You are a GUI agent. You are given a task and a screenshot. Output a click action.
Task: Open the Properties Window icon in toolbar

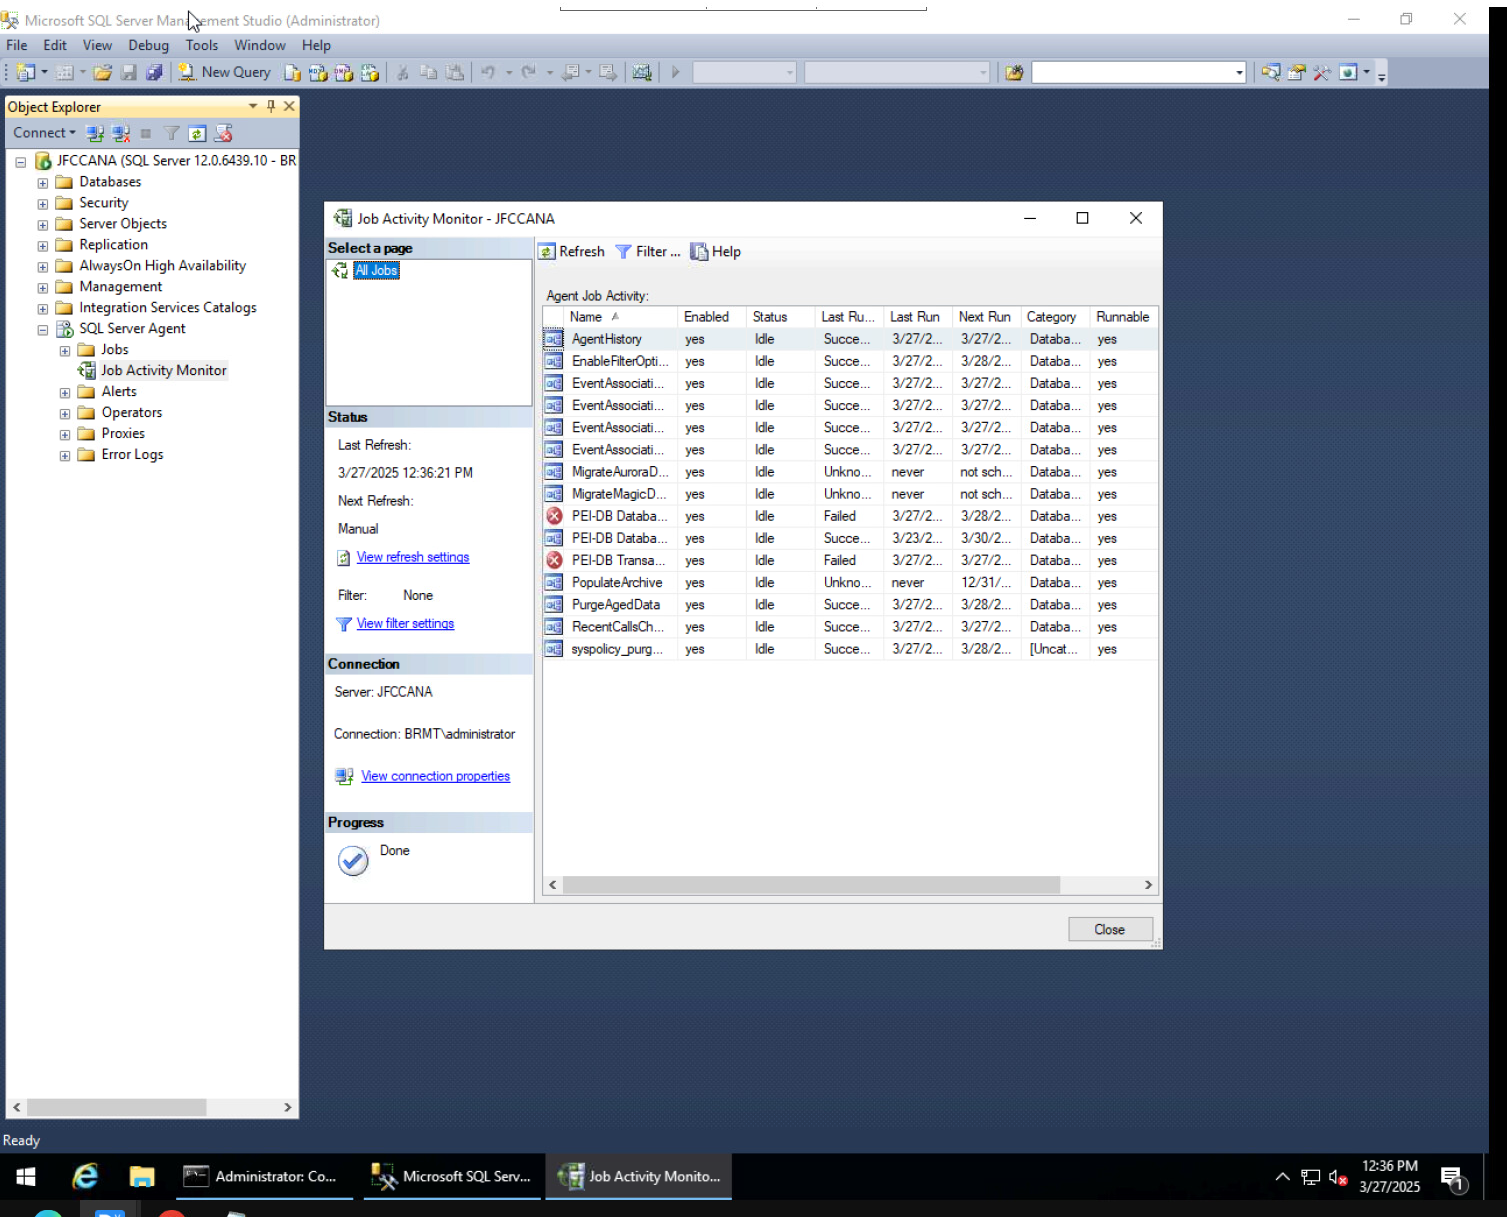coord(1296,72)
